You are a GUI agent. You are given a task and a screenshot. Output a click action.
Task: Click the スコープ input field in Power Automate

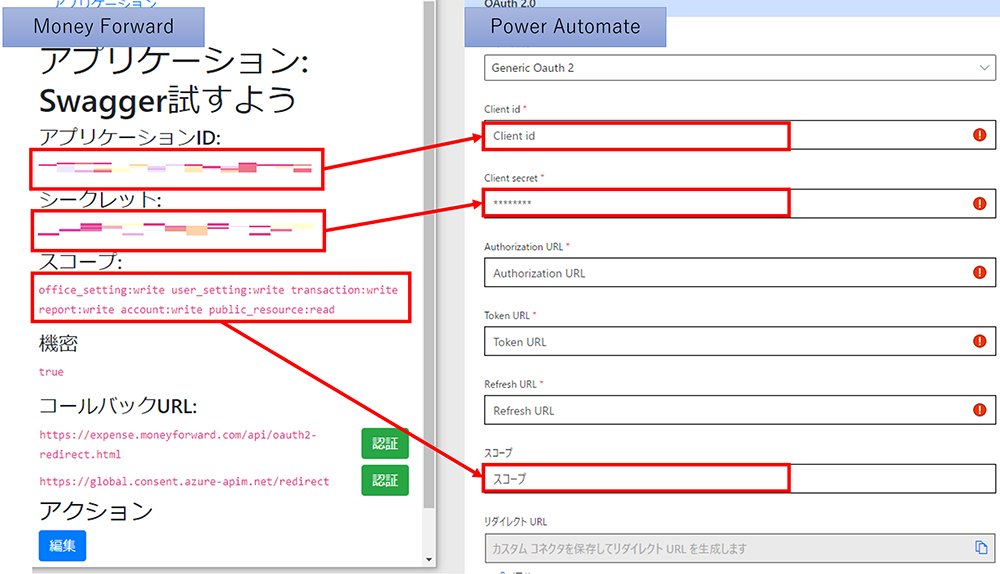point(740,478)
